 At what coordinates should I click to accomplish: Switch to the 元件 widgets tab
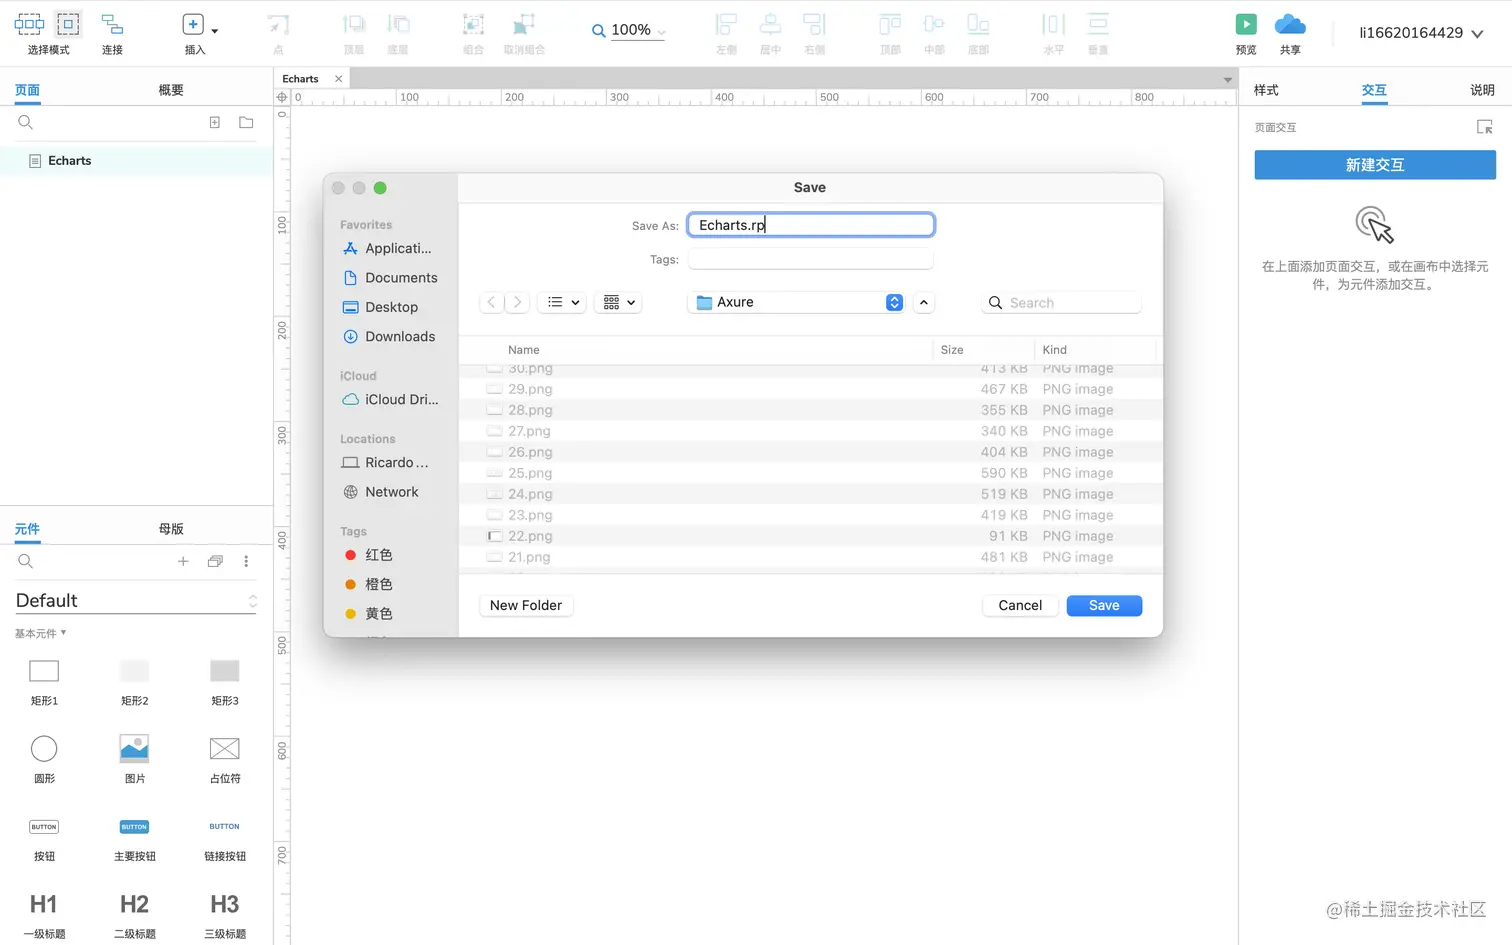point(27,529)
